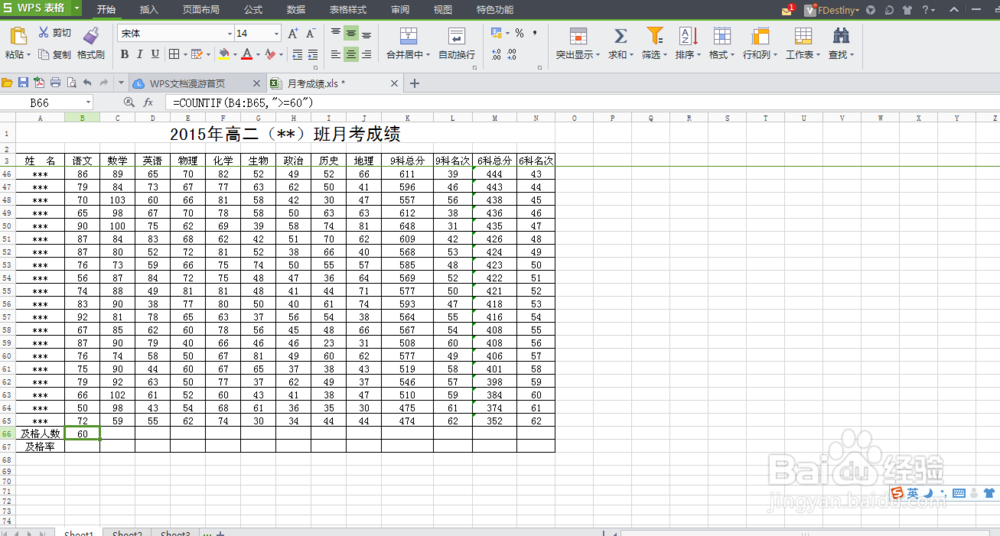Align text right in cell
This screenshot has height=536, width=1000.
(x=366, y=55)
